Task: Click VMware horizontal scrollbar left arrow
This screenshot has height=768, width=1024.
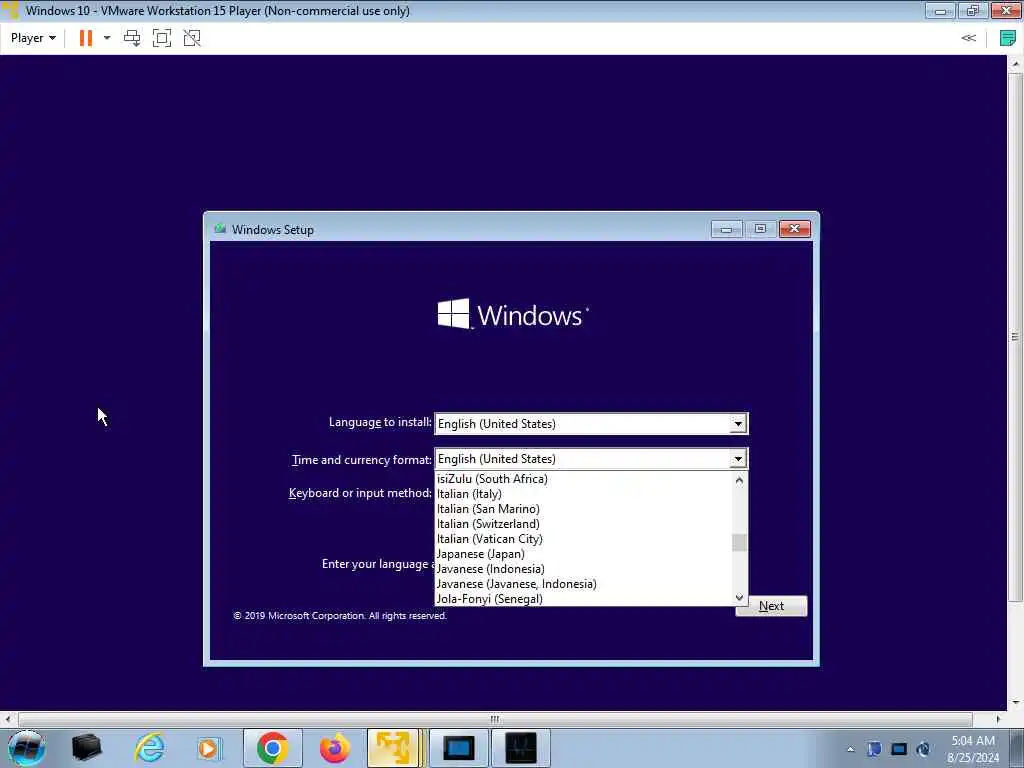Action: click(x=7, y=719)
